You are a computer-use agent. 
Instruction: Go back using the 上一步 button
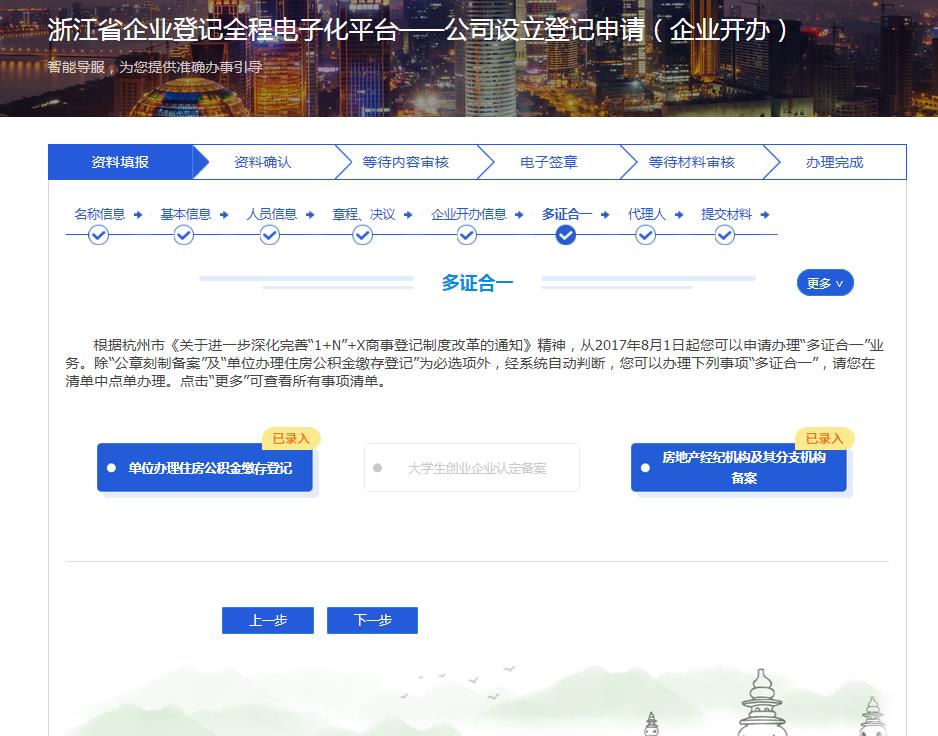[x=267, y=620]
